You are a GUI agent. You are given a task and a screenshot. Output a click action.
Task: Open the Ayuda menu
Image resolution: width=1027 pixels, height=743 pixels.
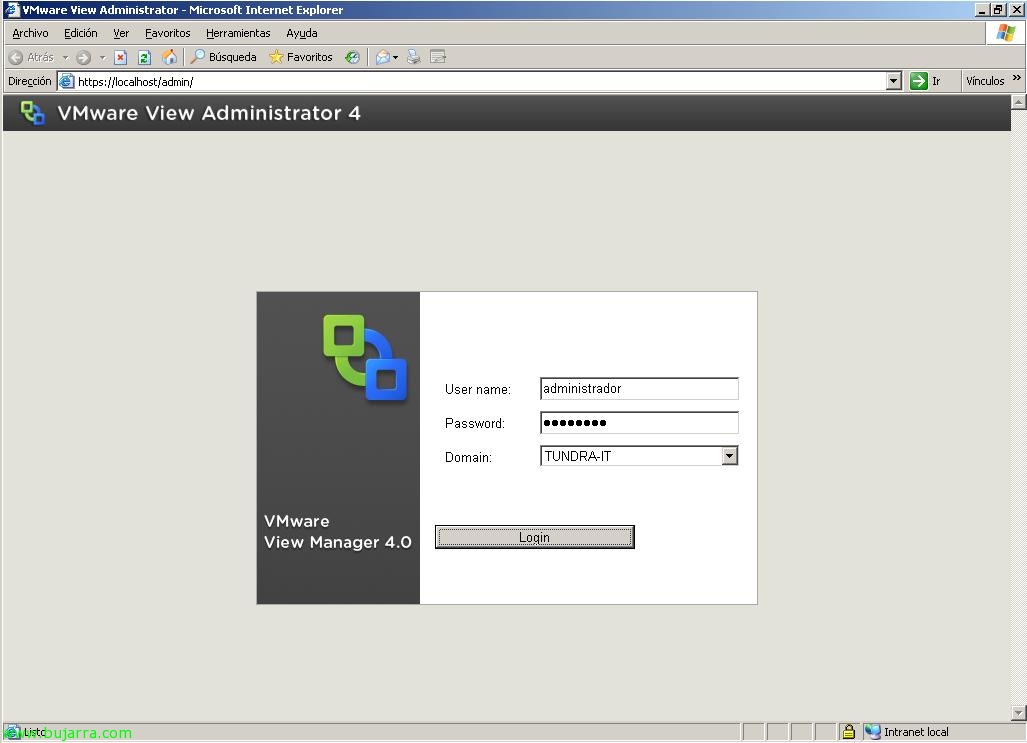(x=301, y=33)
